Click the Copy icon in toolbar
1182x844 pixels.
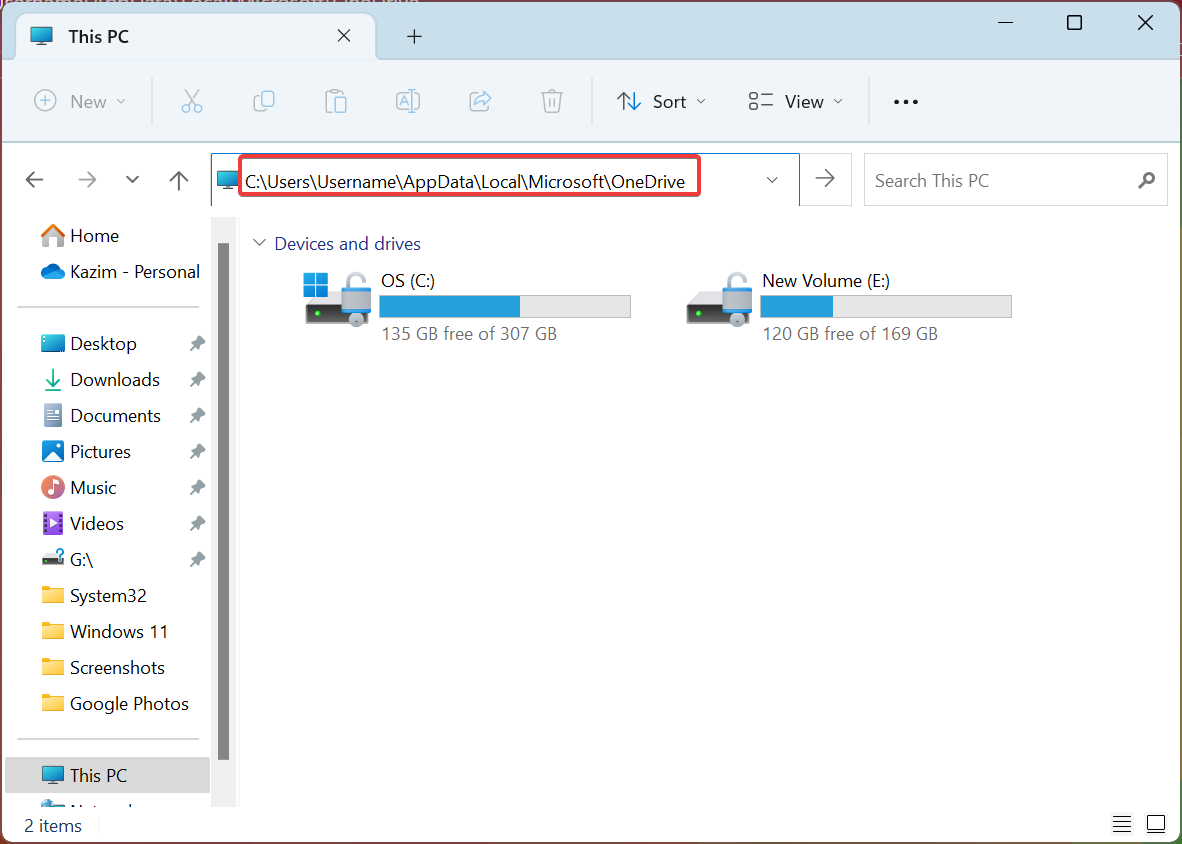[x=263, y=101]
